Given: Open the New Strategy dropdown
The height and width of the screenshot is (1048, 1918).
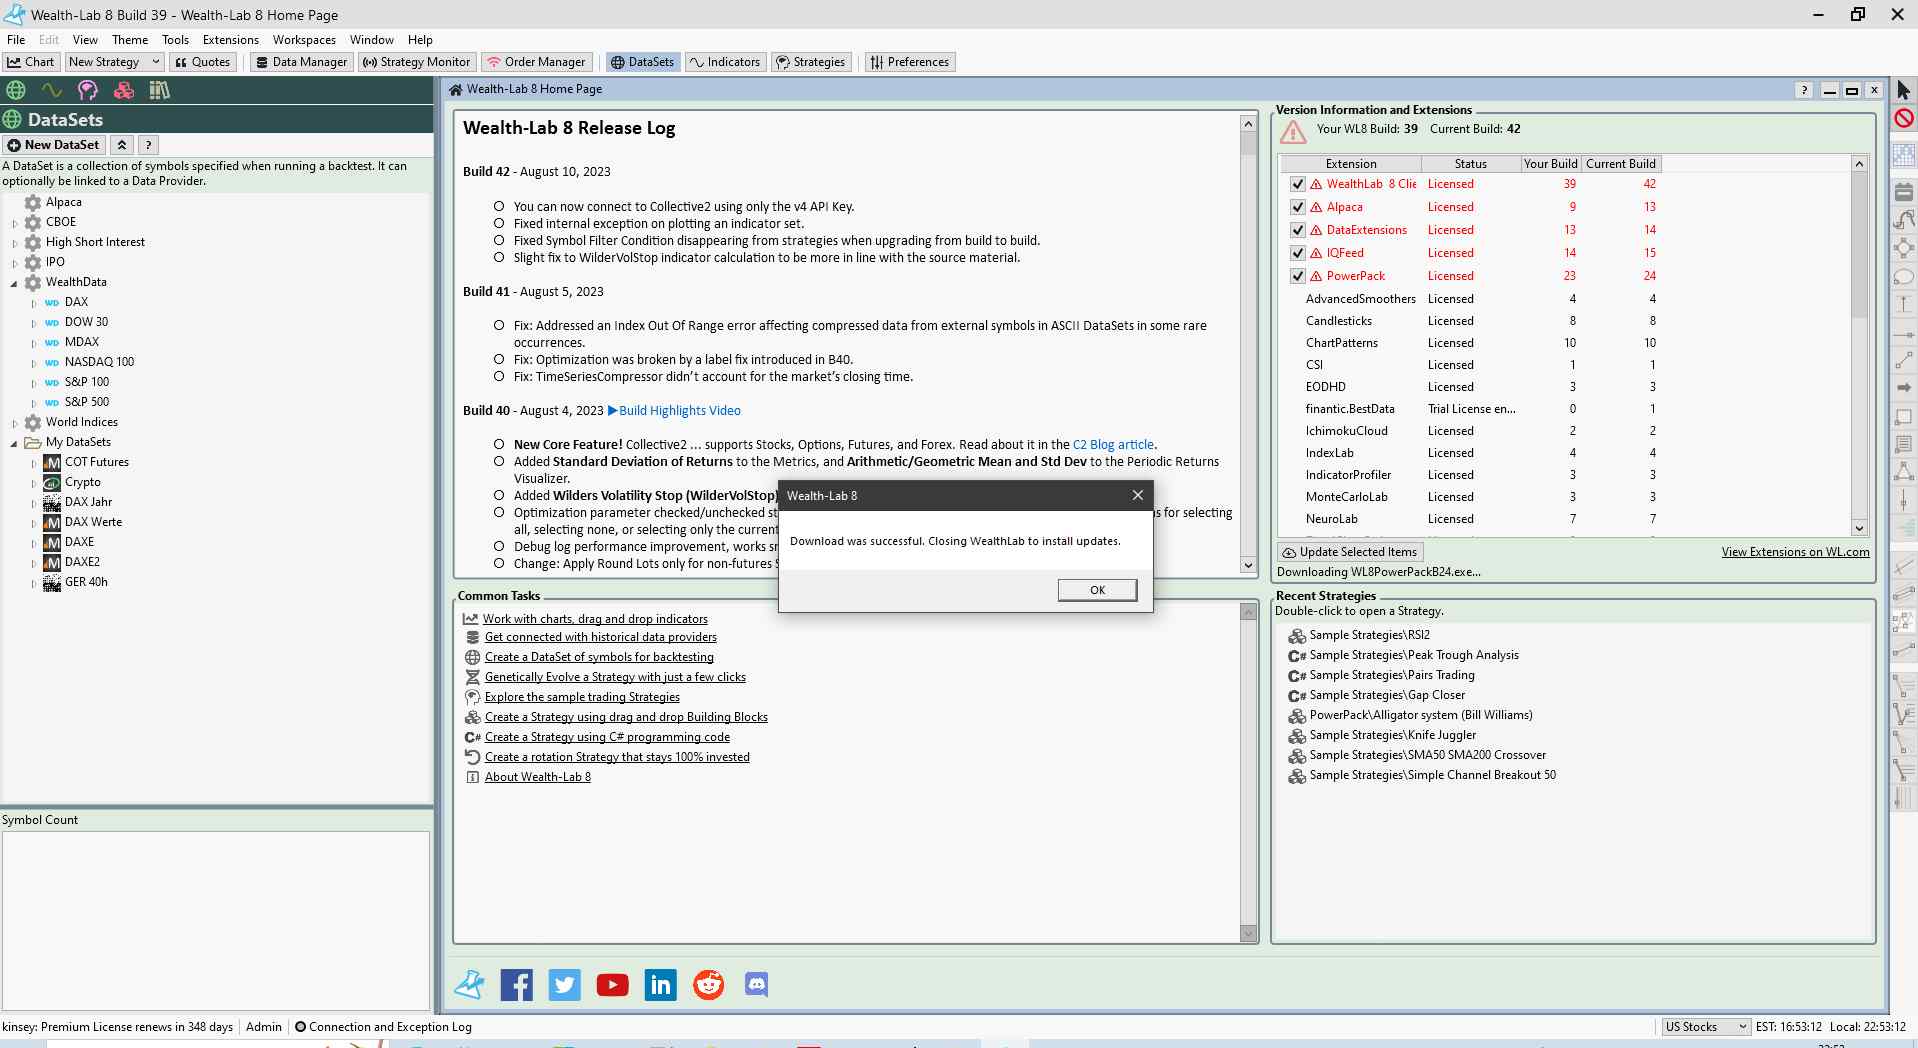Looking at the screenshot, I should coord(113,62).
